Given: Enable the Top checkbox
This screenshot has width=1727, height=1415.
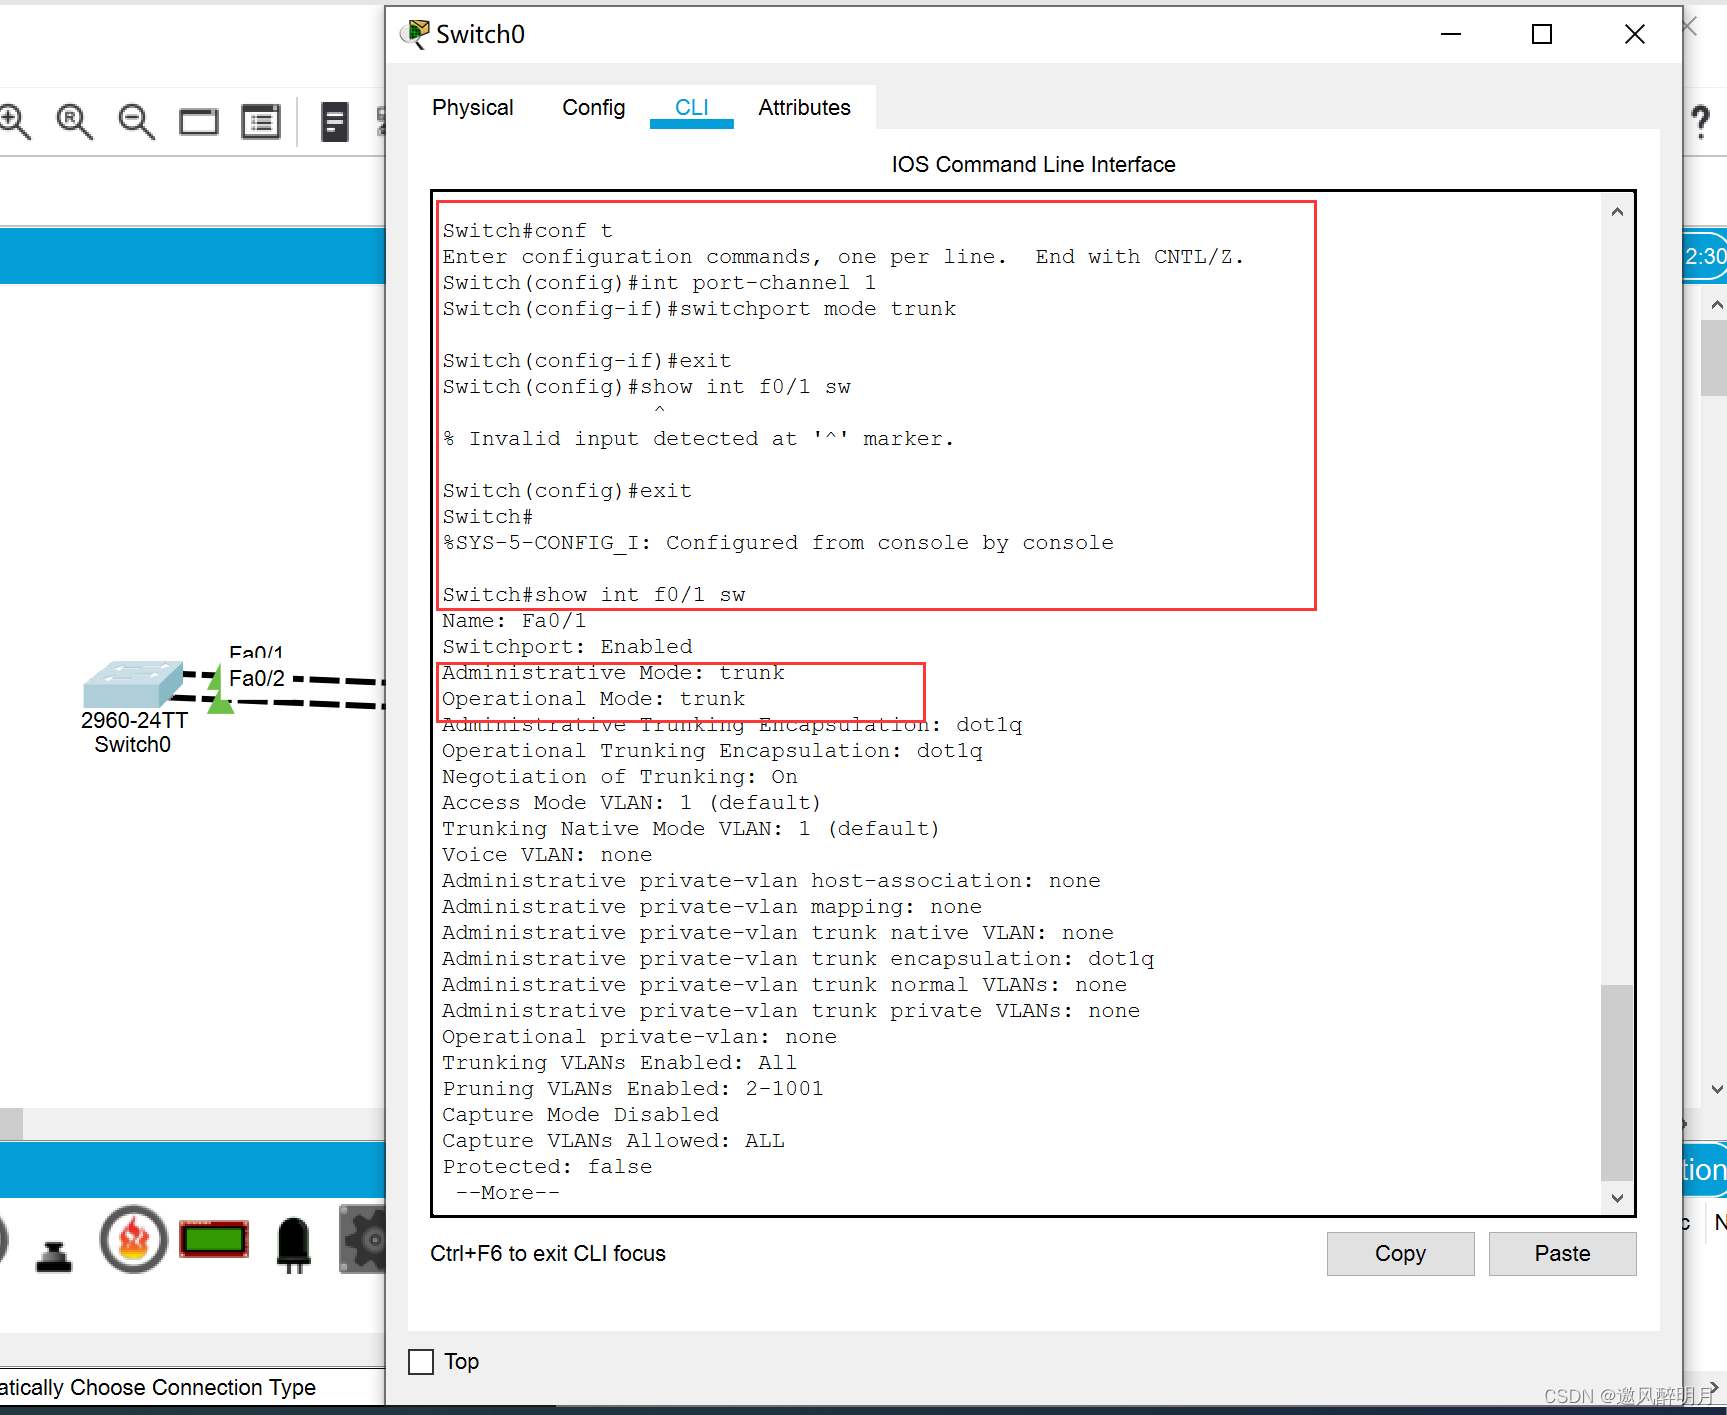Looking at the screenshot, I should [421, 1362].
